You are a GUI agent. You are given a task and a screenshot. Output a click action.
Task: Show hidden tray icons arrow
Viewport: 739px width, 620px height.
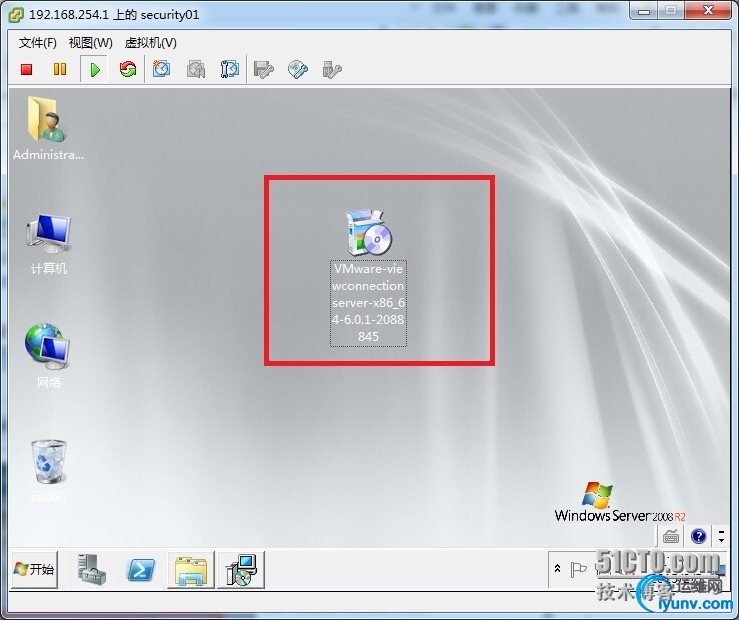[558, 569]
